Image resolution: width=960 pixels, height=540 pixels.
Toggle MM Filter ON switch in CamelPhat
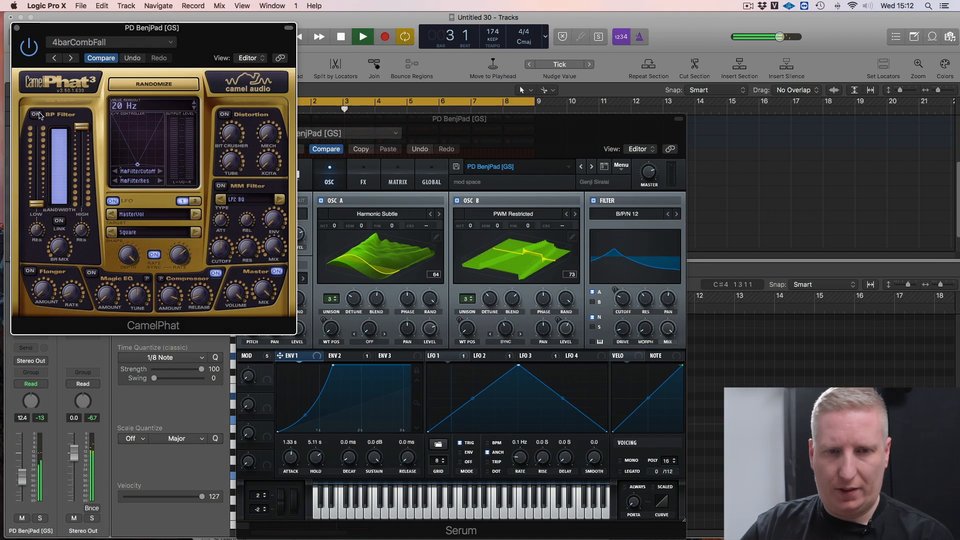pos(221,186)
